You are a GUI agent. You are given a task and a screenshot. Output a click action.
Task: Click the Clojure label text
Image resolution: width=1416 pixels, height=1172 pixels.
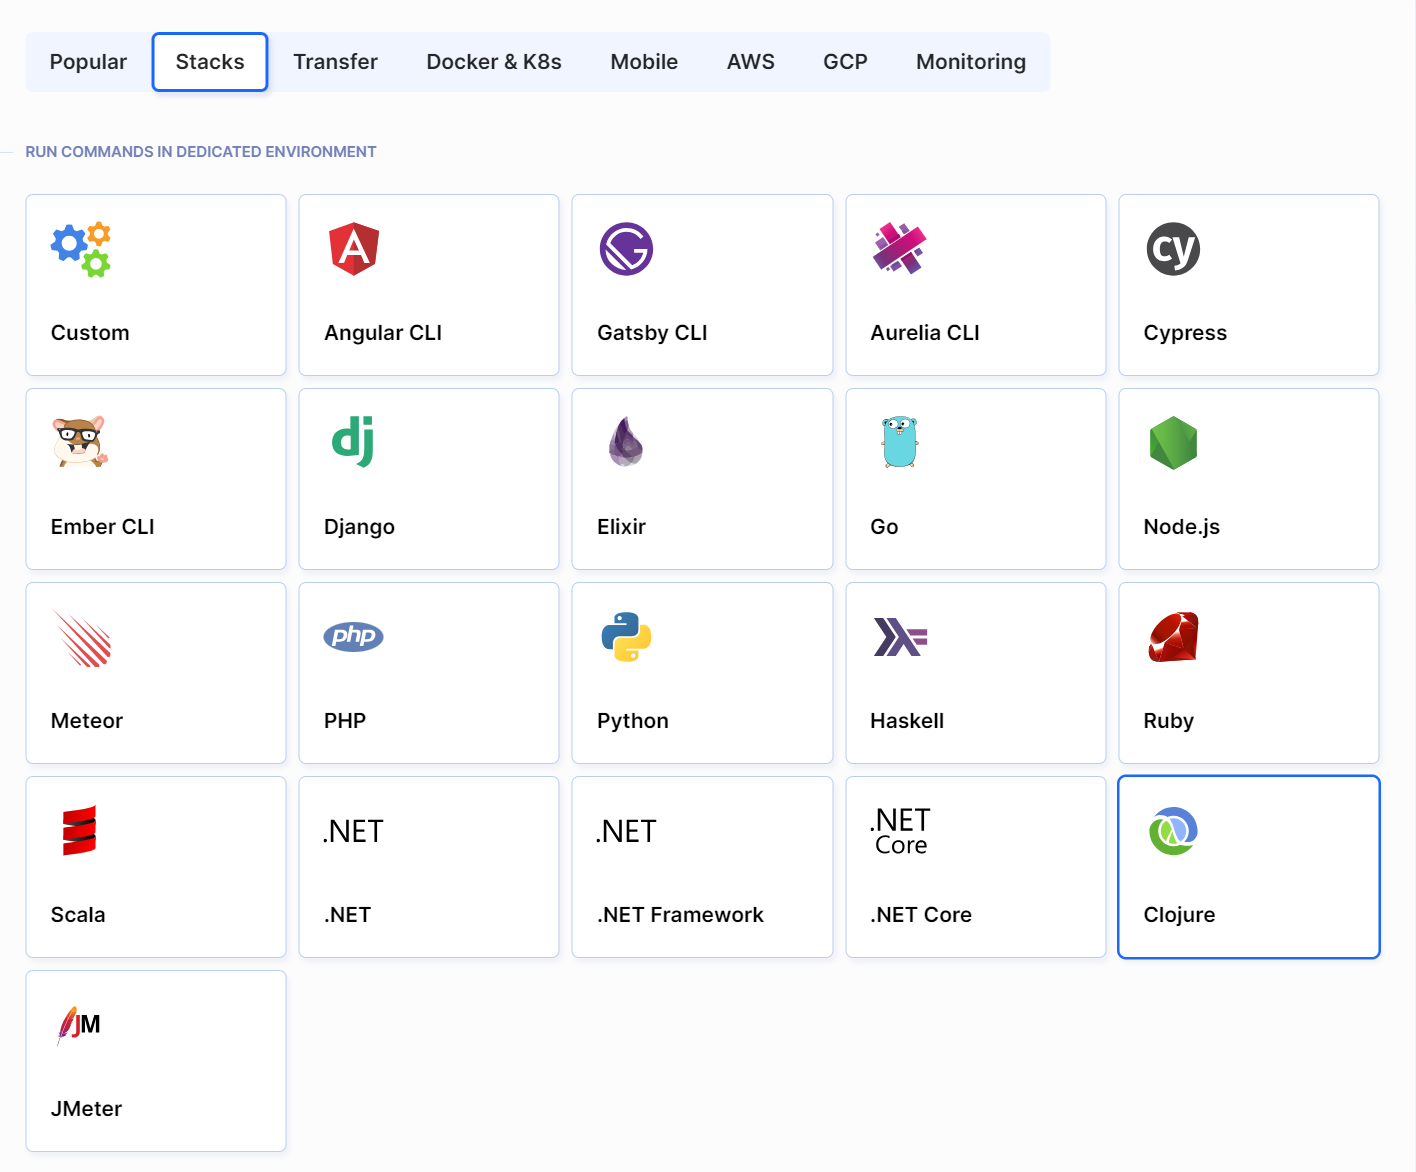point(1179,915)
